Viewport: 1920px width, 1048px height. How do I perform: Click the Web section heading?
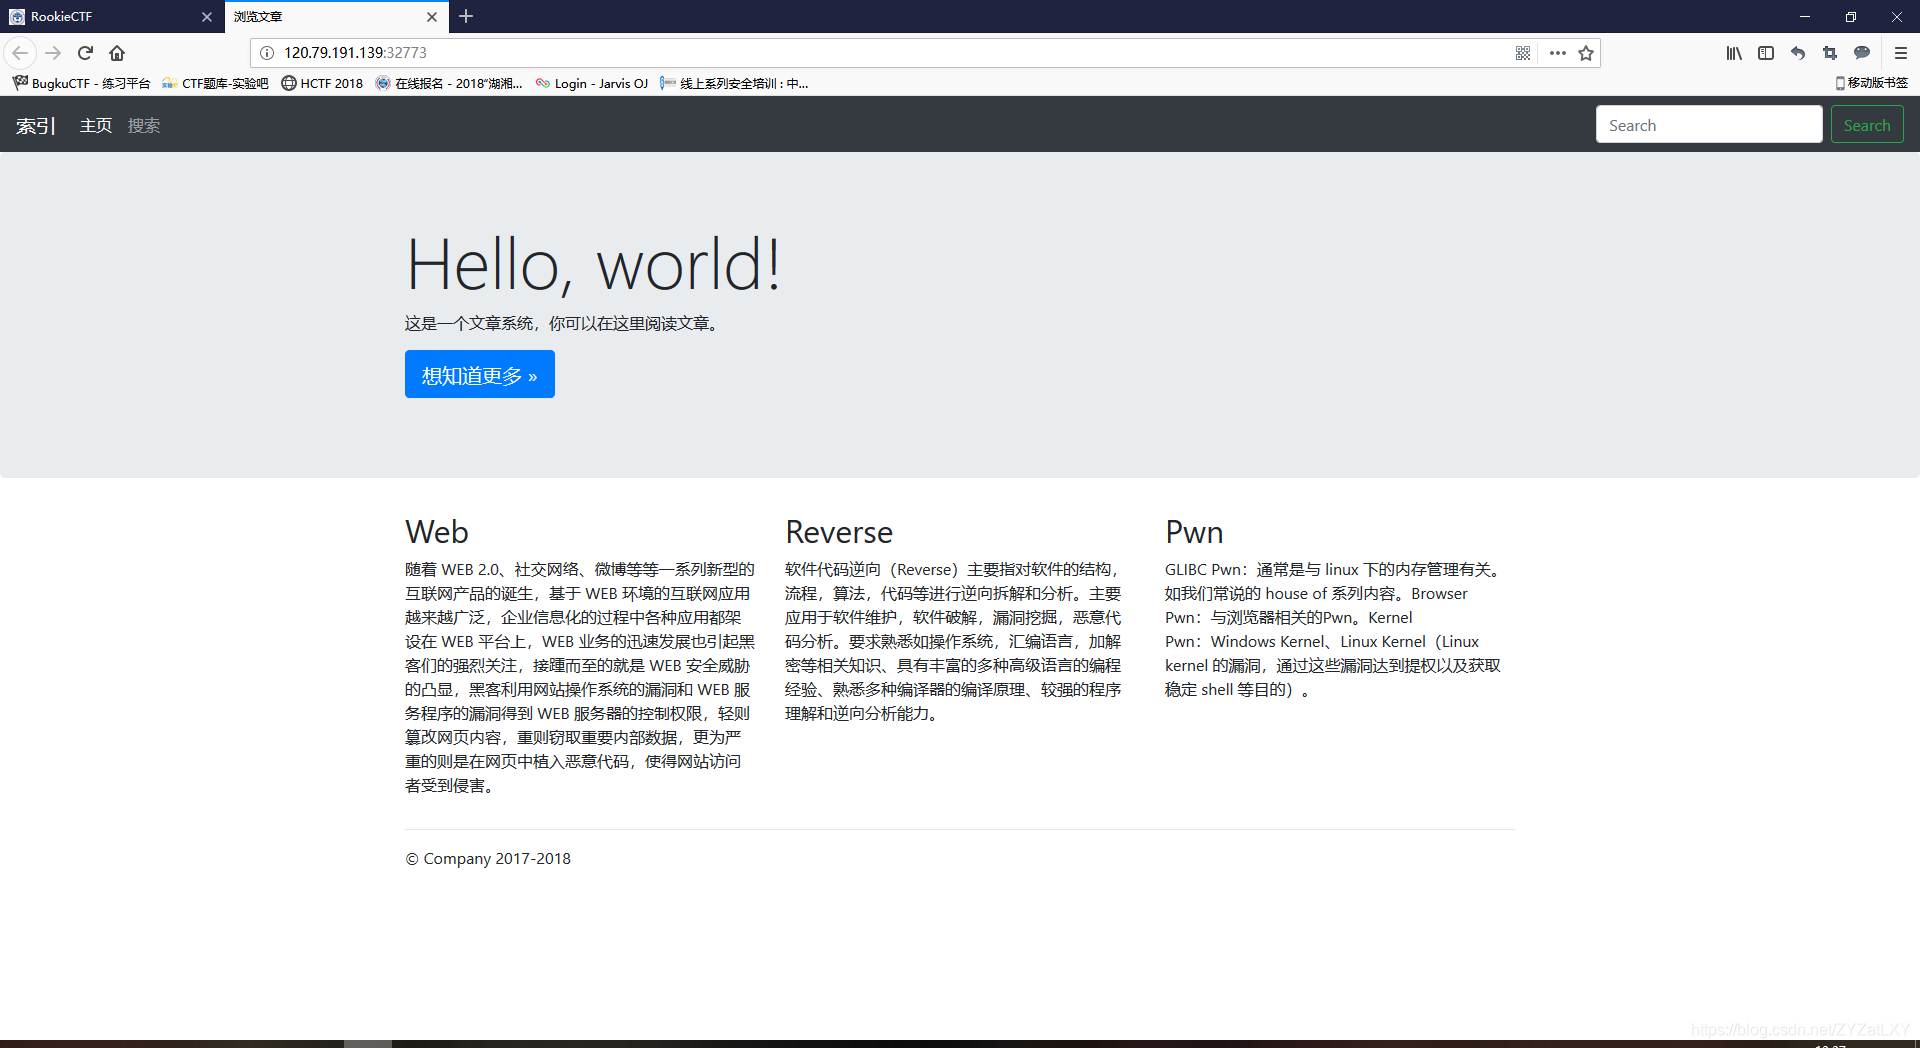(437, 532)
